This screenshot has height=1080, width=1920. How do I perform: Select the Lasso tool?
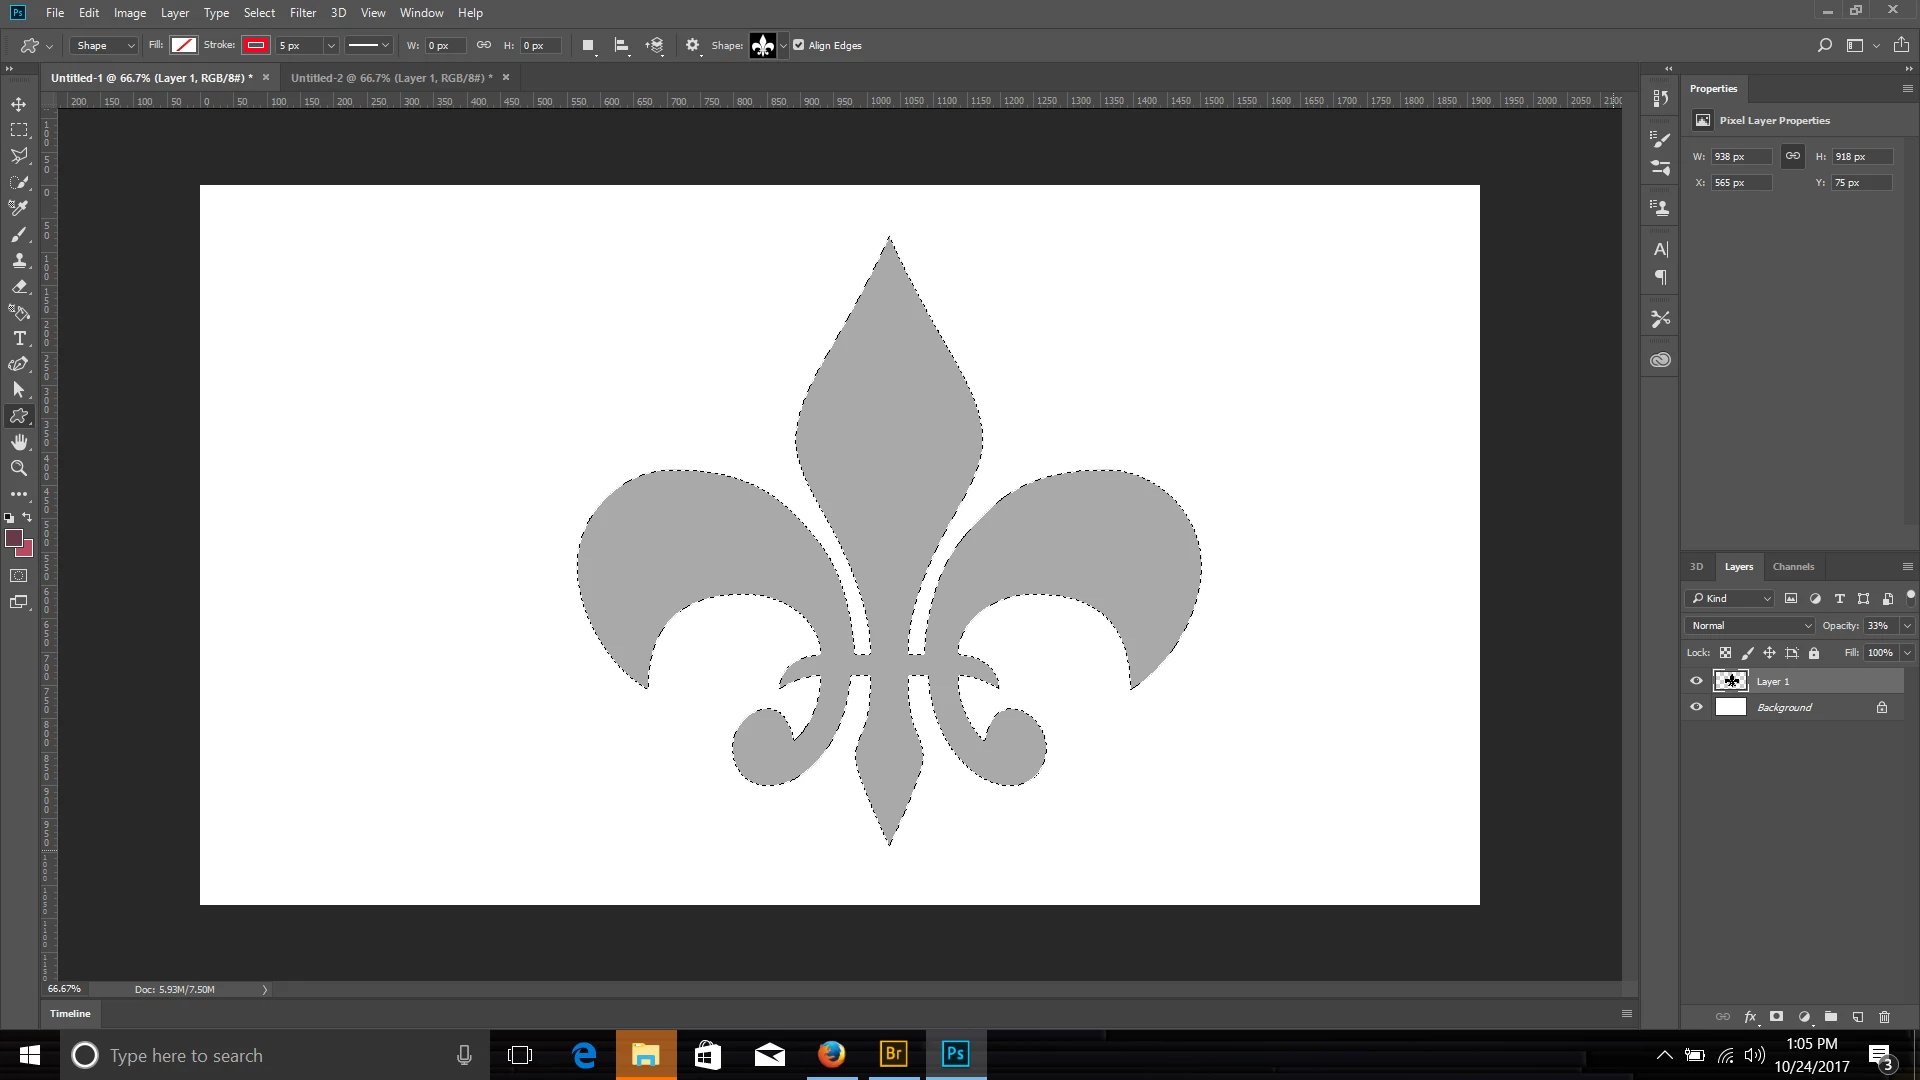point(19,156)
